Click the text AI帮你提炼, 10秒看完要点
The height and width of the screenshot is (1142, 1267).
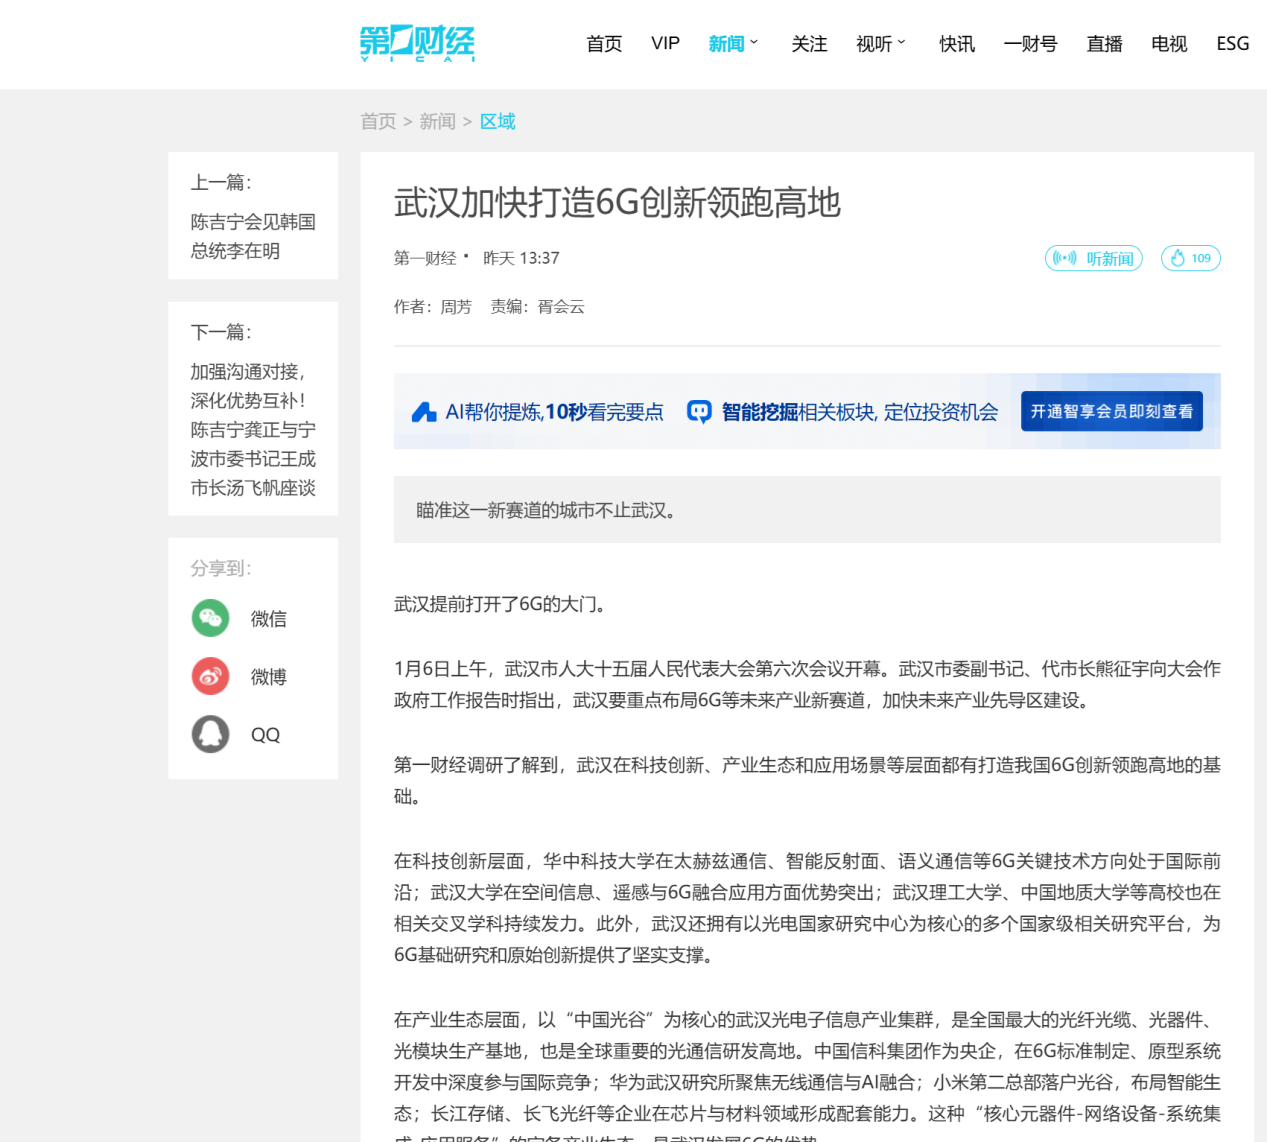[x=554, y=412]
